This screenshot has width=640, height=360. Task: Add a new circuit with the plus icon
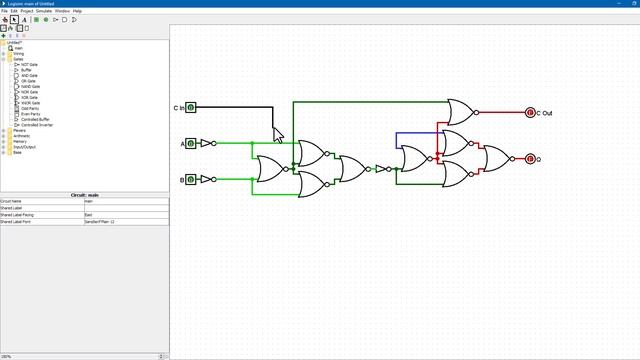(x=3, y=36)
